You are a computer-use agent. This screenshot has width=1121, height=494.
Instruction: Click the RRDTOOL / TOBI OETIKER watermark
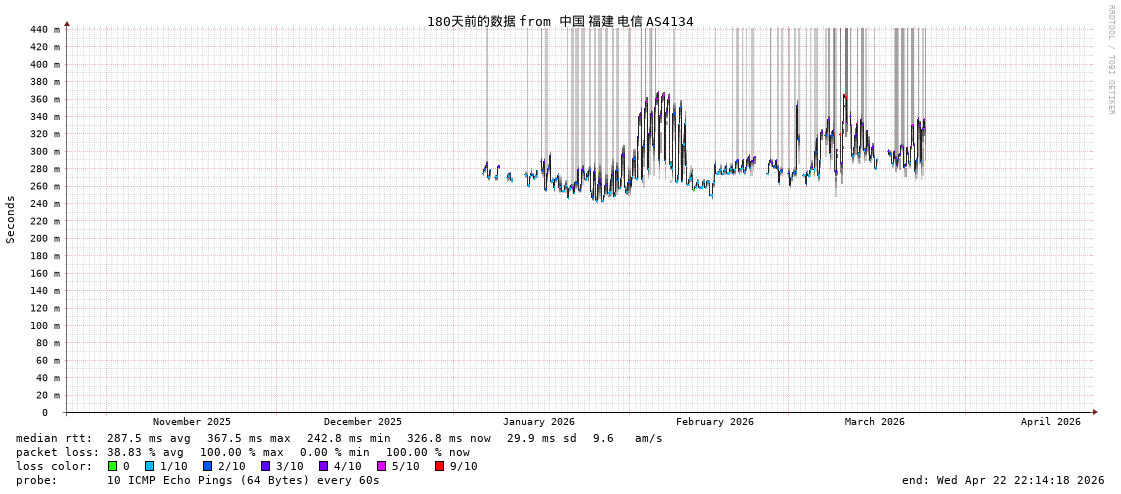[1111, 60]
